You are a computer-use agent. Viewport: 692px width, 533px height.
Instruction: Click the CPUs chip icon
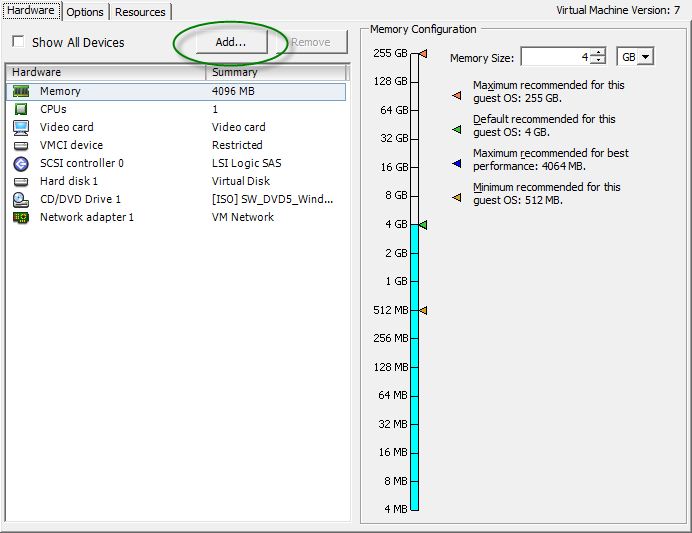21,109
